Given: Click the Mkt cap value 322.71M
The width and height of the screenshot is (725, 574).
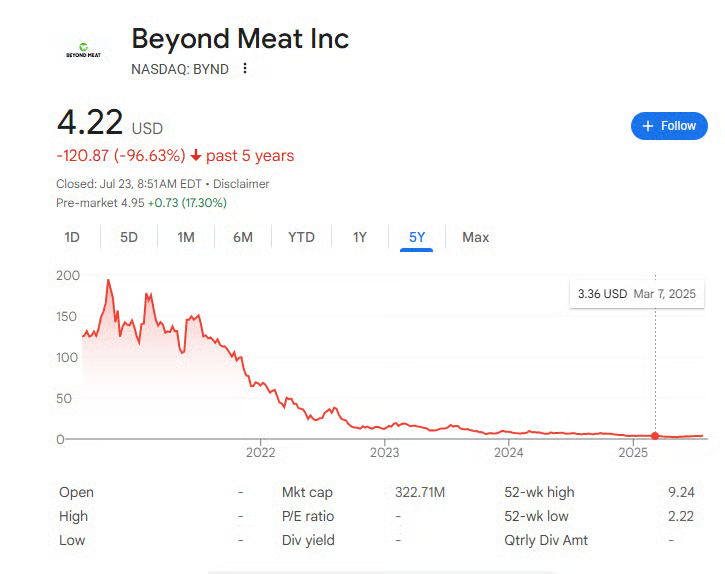Looking at the screenshot, I should 420,492.
